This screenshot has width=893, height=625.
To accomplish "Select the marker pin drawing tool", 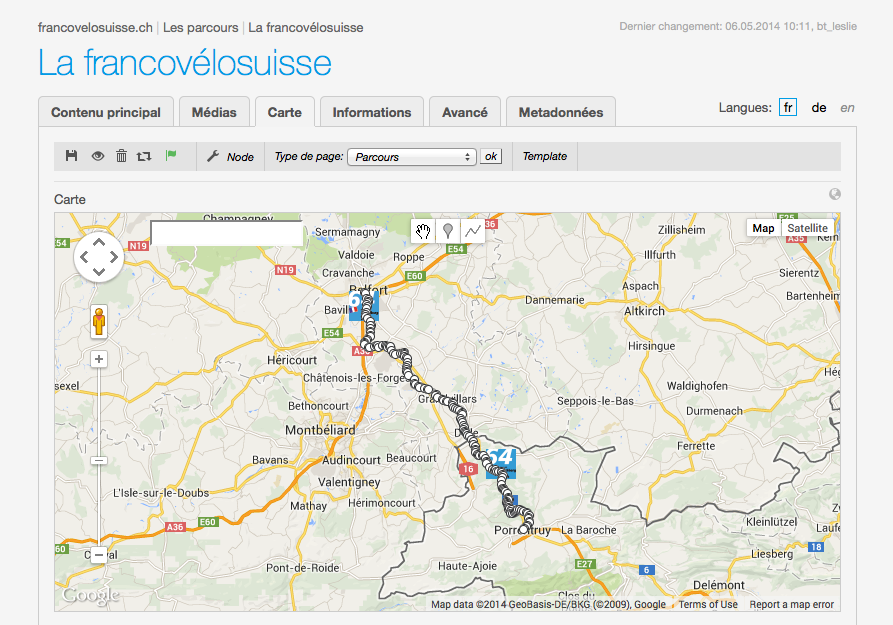I will pyautogui.click(x=448, y=231).
